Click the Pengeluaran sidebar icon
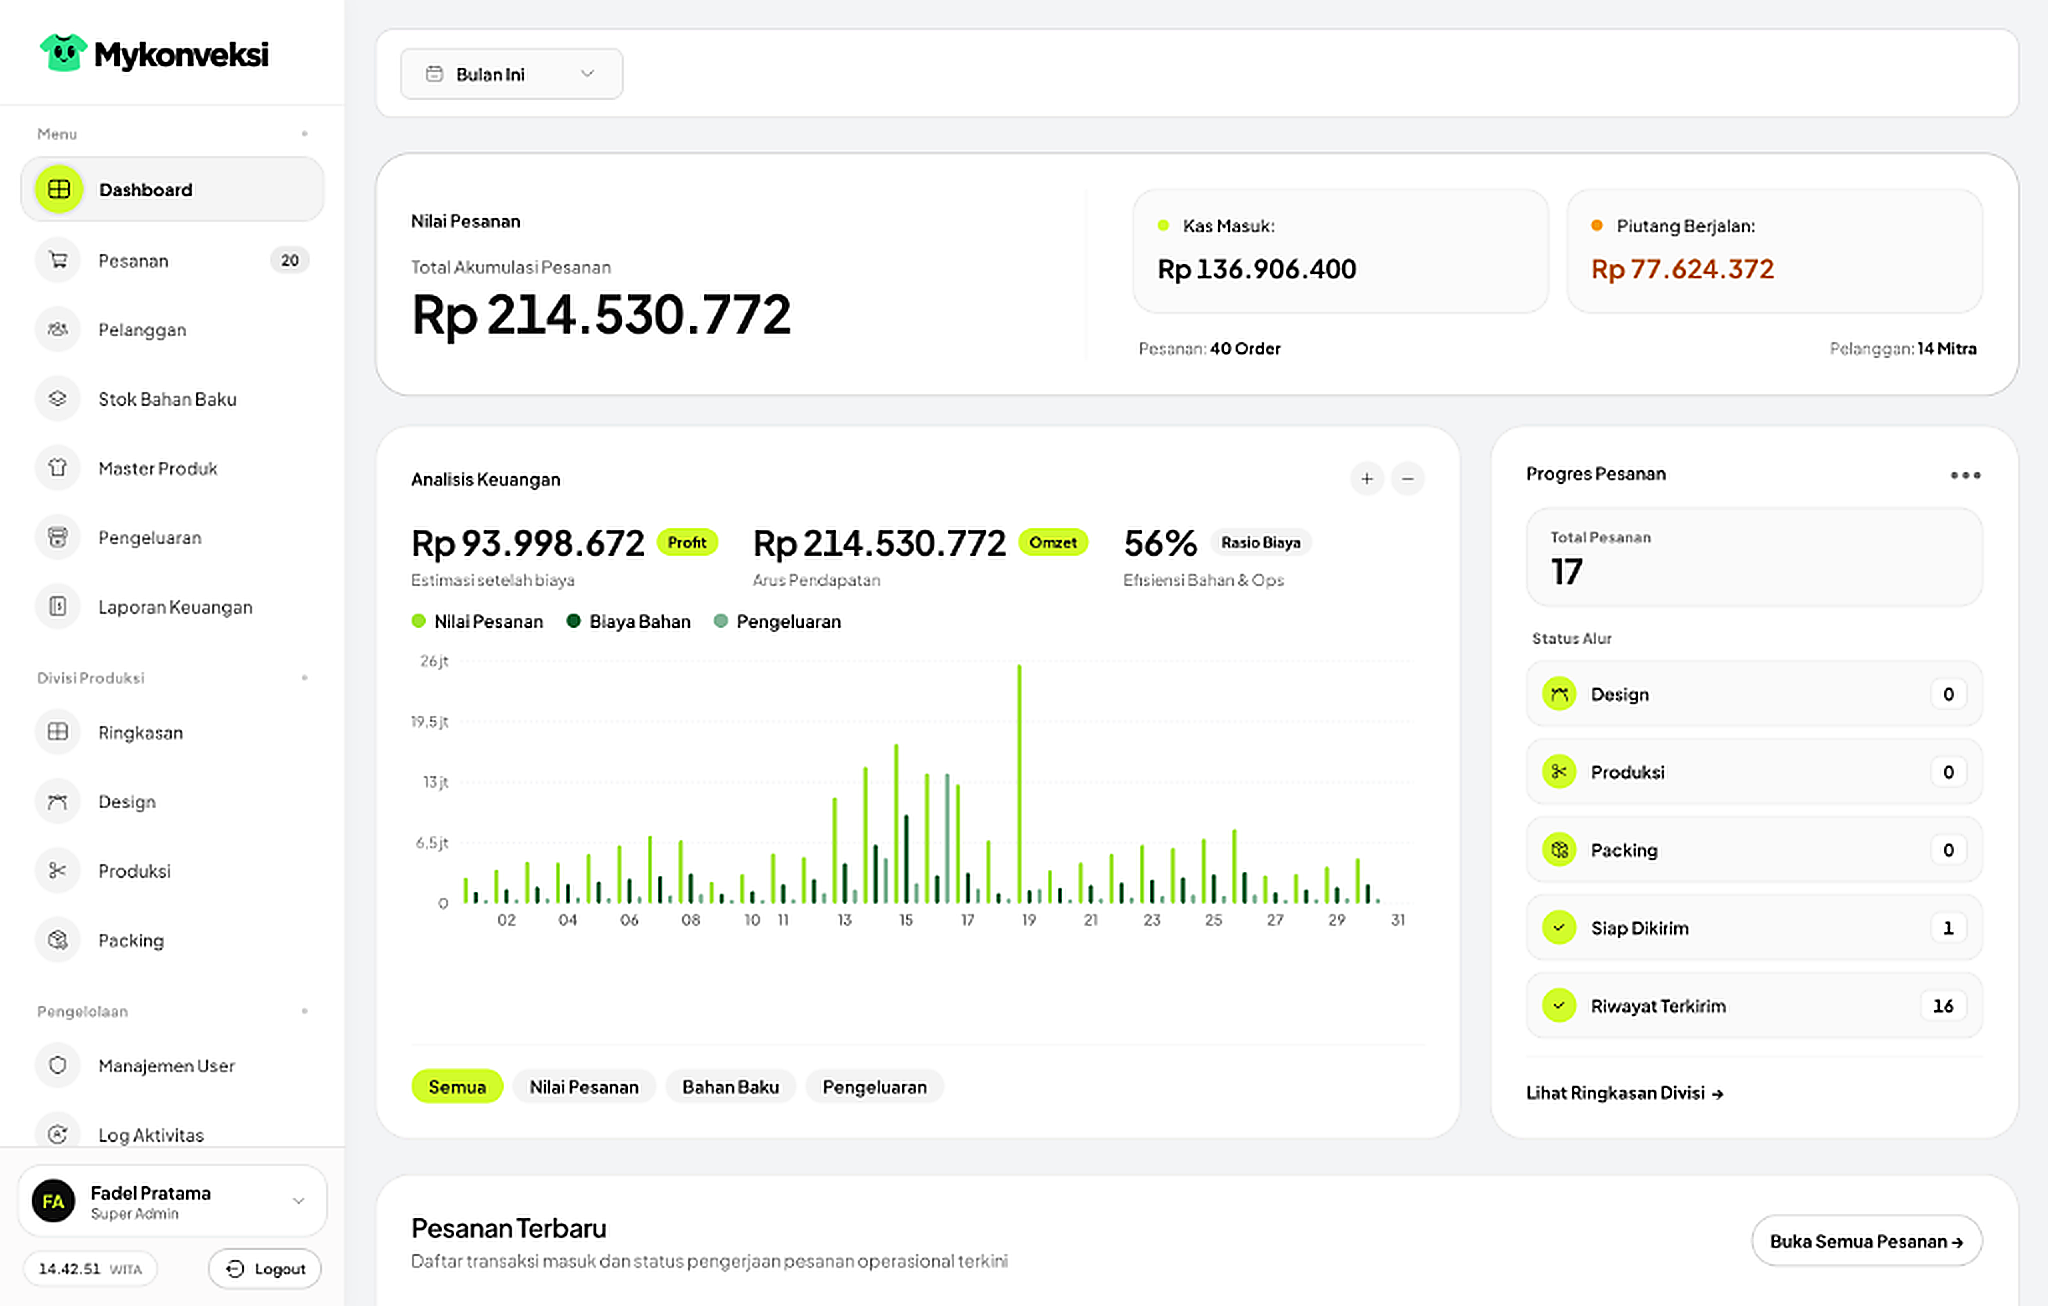This screenshot has height=1306, width=2048. pyautogui.click(x=58, y=537)
